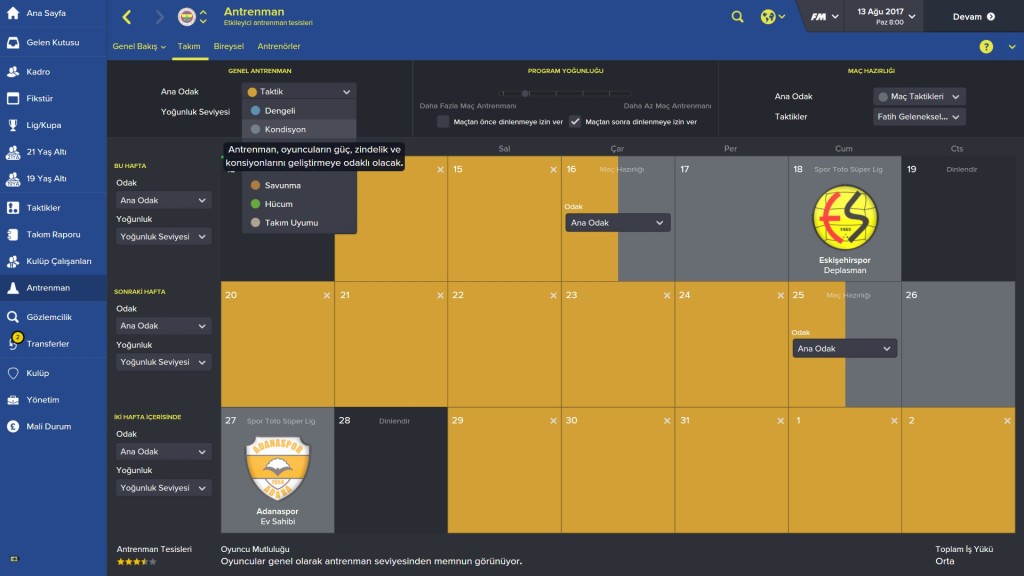
Task: Select Takım Uyumu from focus list
Action: (x=299, y=223)
